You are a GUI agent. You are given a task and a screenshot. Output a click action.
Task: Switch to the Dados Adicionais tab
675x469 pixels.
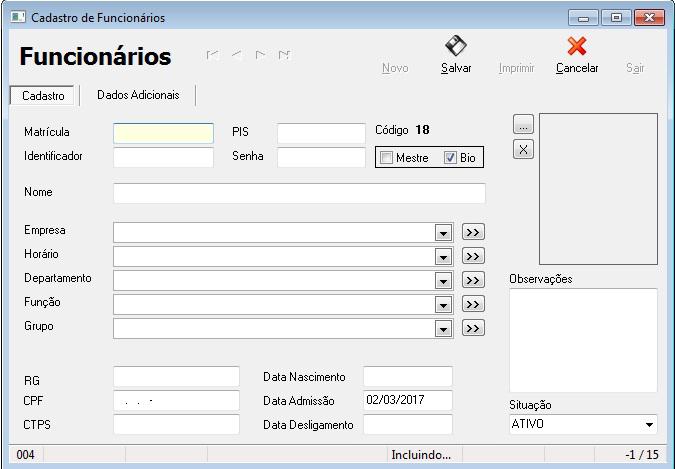click(x=138, y=95)
